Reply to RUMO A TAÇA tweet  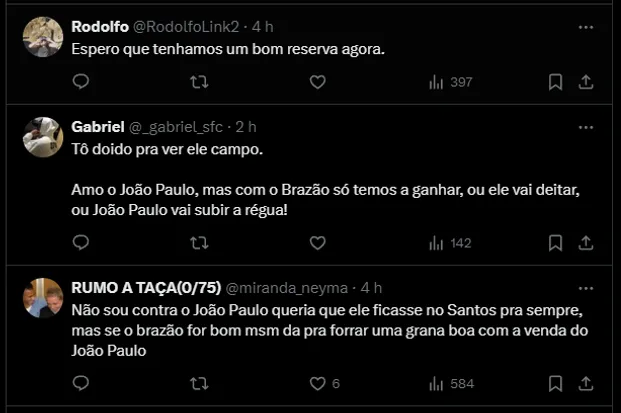(x=81, y=382)
